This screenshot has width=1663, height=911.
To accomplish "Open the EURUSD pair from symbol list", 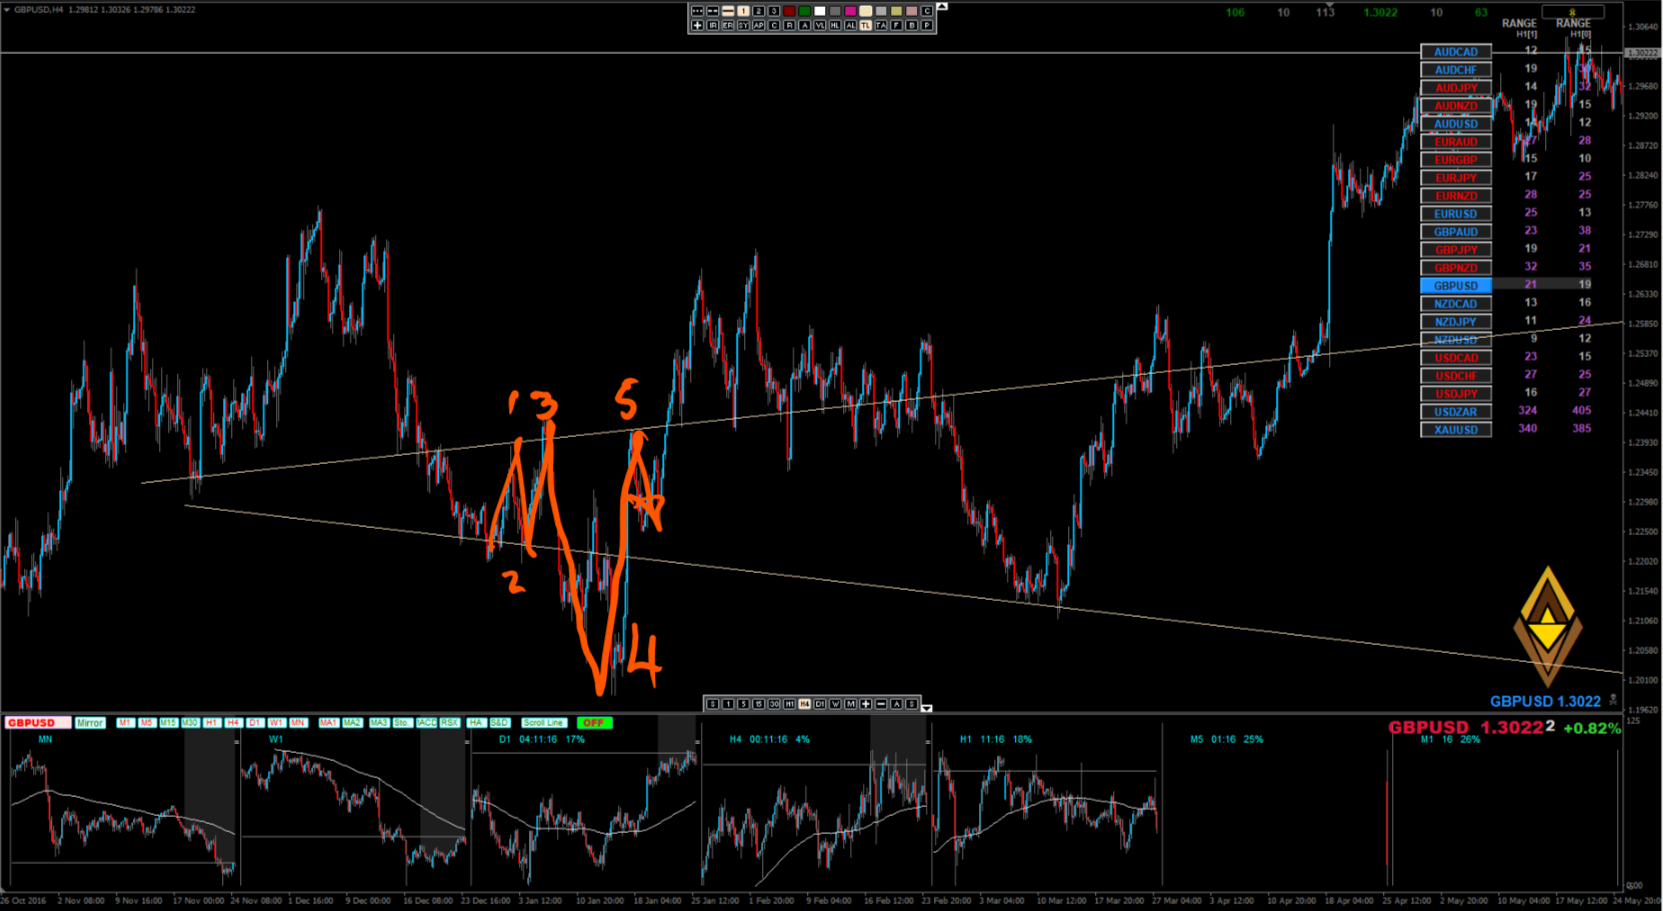I will [1456, 214].
